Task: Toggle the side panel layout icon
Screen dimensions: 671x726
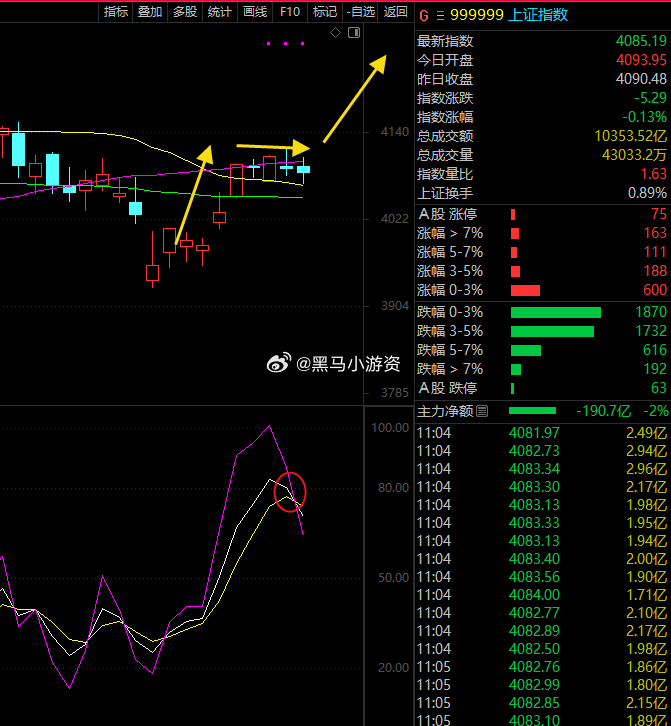Action: coord(354,32)
